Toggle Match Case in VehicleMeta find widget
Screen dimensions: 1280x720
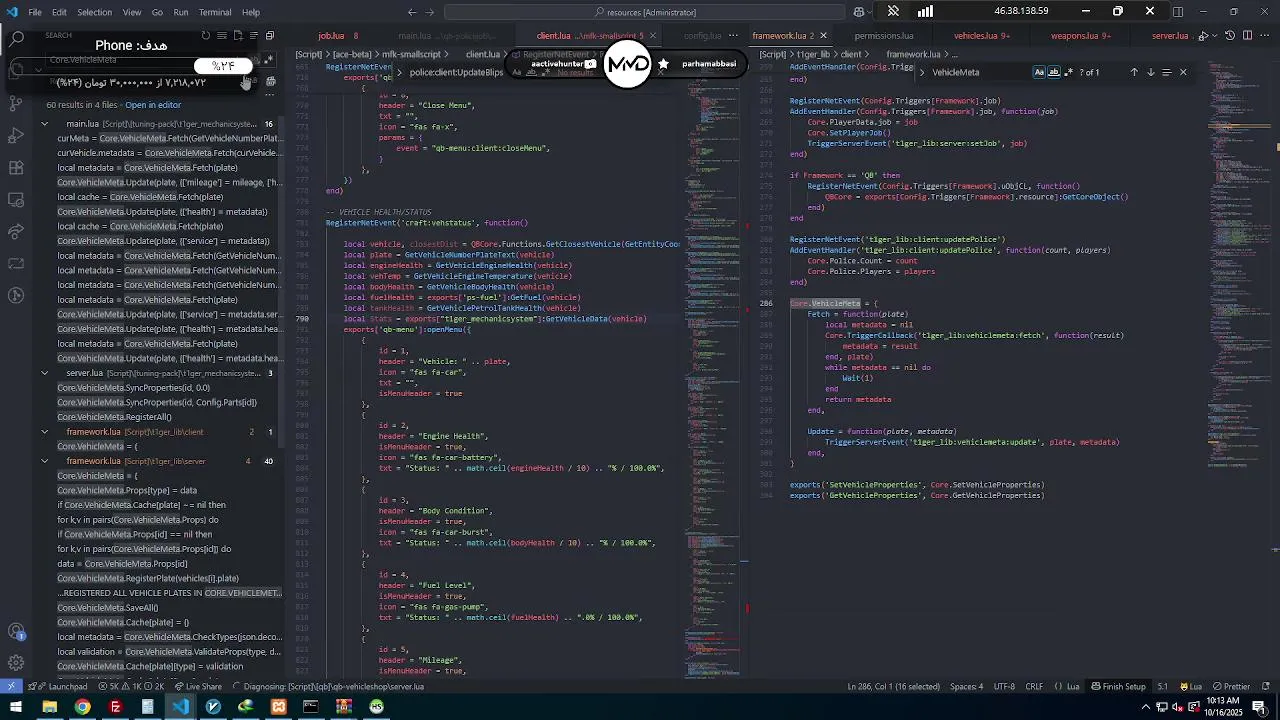[1039, 72]
